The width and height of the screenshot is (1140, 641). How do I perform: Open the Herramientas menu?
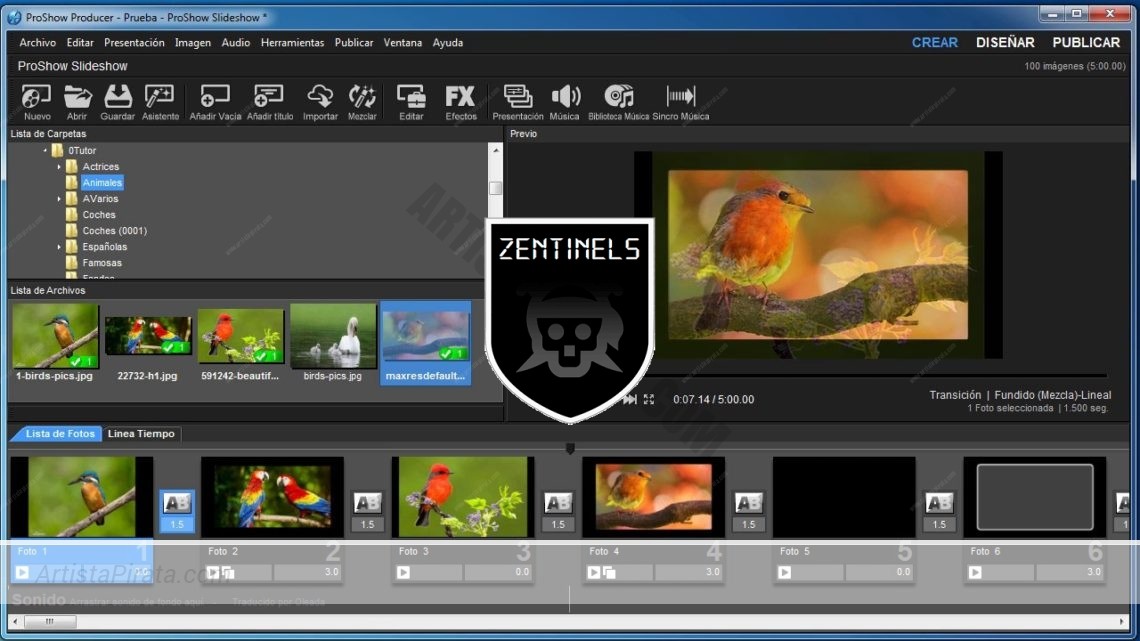tap(292, 43)
